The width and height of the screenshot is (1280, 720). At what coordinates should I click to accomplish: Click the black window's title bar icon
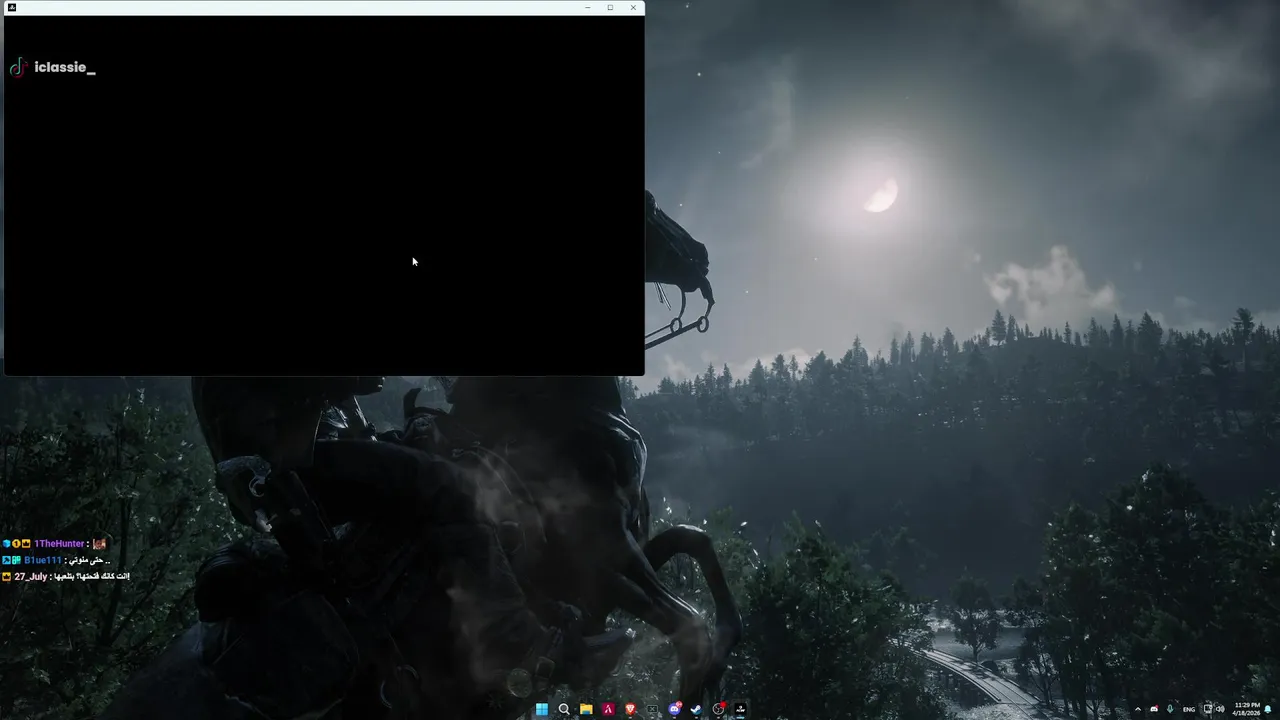coord(12,7)
